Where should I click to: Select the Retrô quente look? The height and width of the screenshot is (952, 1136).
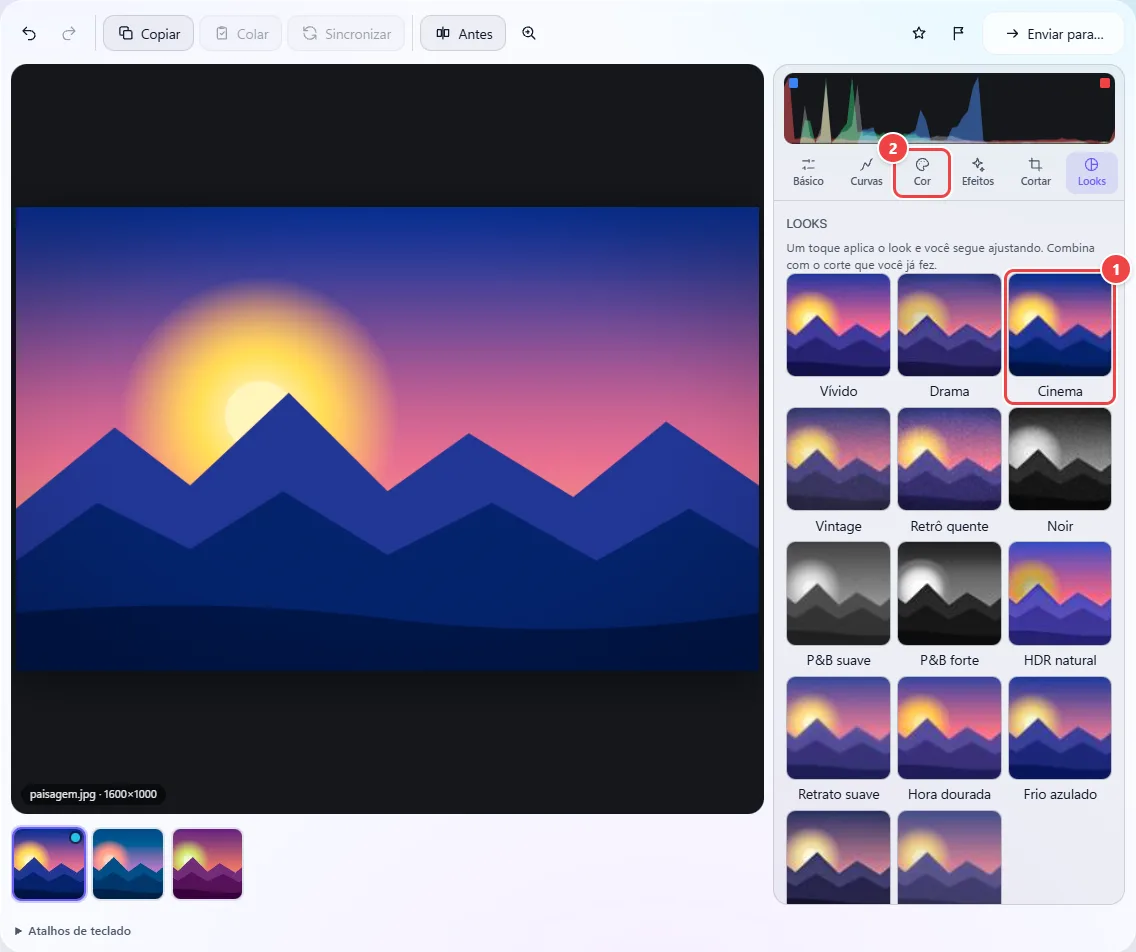point(949,472)
